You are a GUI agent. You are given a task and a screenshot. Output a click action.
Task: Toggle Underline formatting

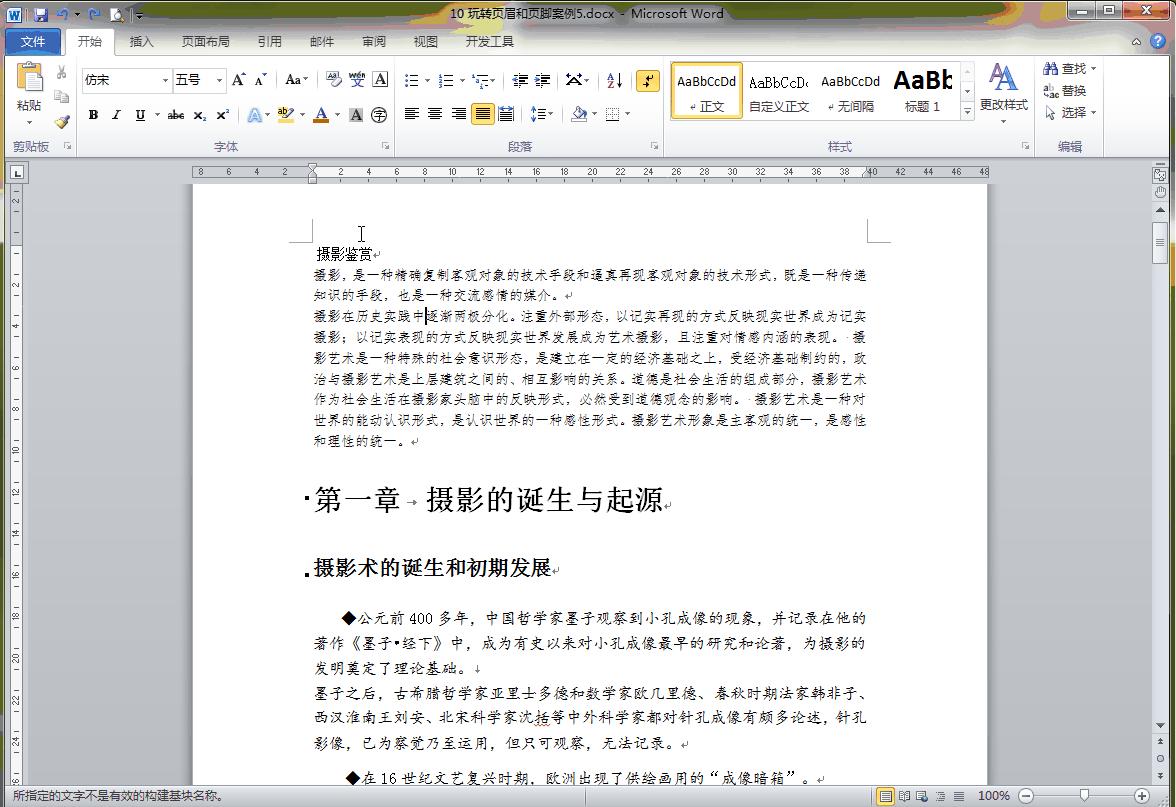pyautogui.click(x=140, y=115)
